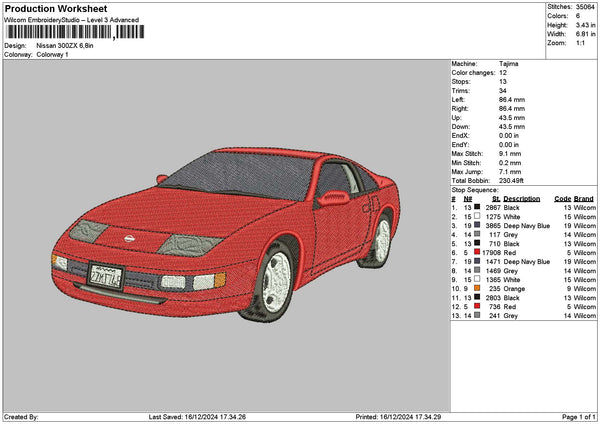This screenshot has height=424, width=600.
Task: Click the stitch count 35064
Action: (585, 7)
